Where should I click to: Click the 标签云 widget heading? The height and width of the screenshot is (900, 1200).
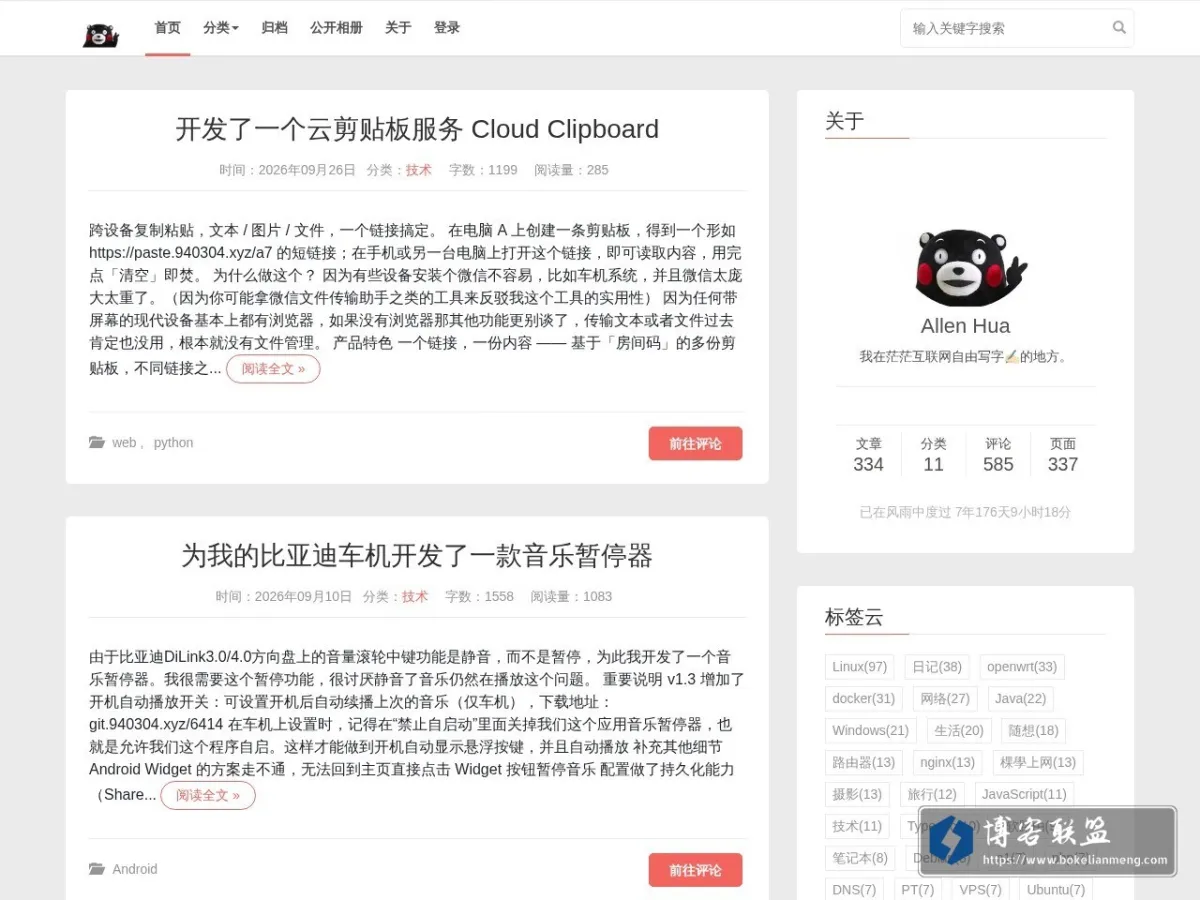coord(854,617)
